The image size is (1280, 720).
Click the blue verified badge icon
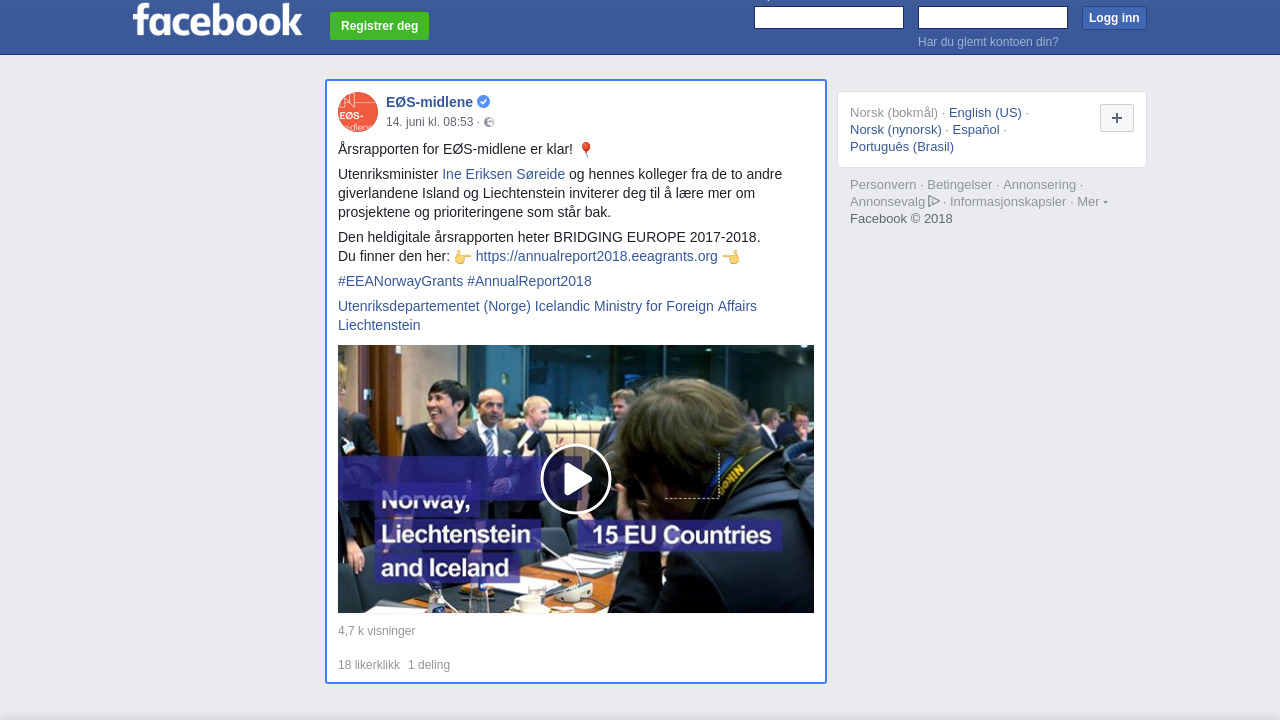click(x=484, y=102)
